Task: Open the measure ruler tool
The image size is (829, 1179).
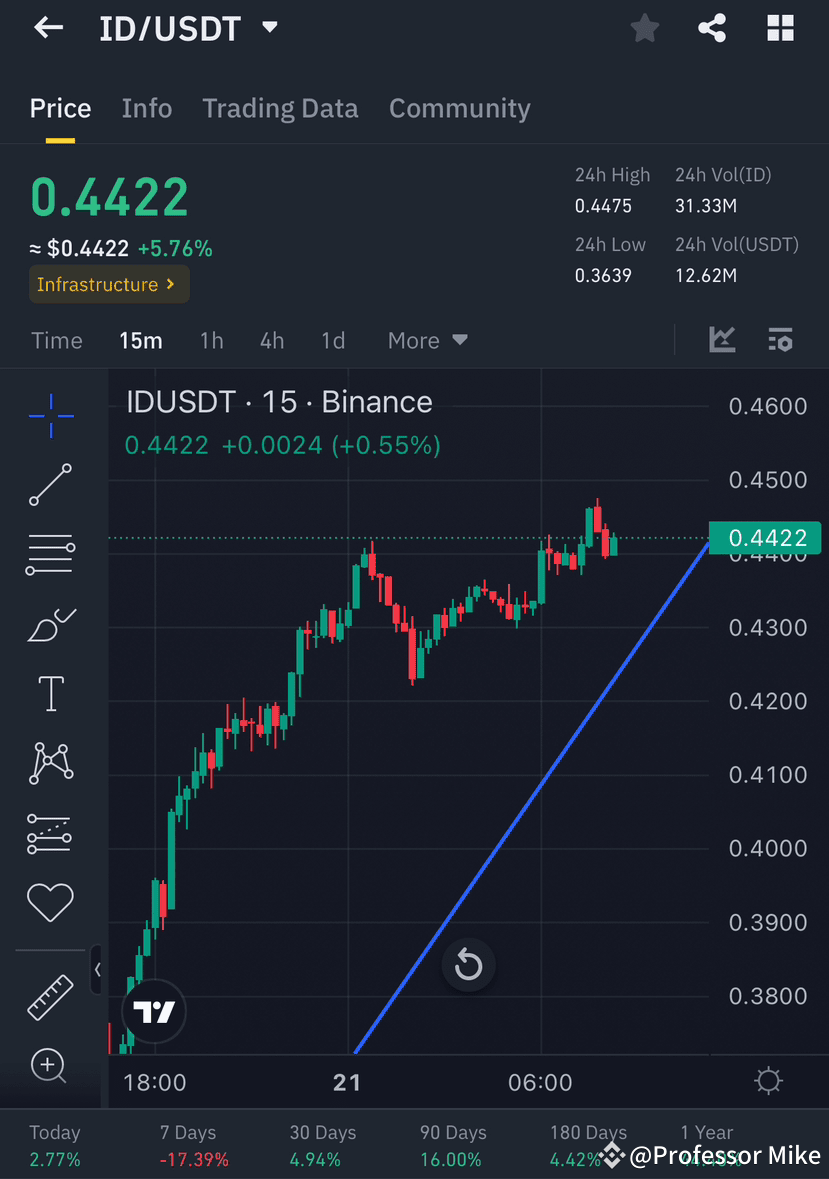Action: point(50,996)
